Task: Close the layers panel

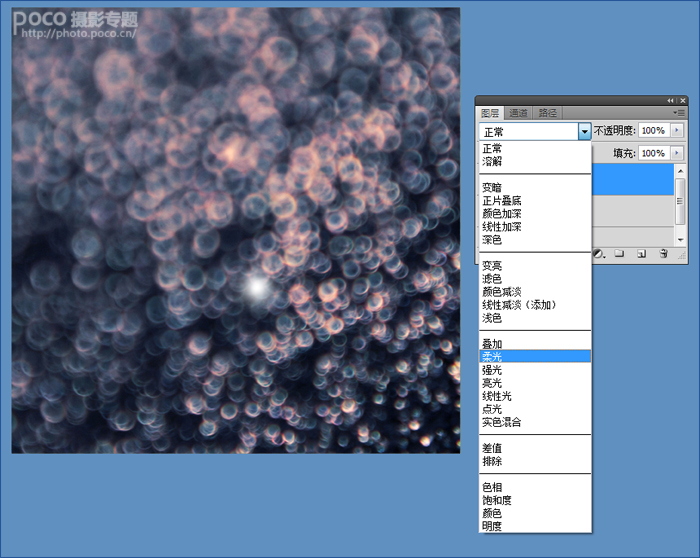Action: [683, 101]
